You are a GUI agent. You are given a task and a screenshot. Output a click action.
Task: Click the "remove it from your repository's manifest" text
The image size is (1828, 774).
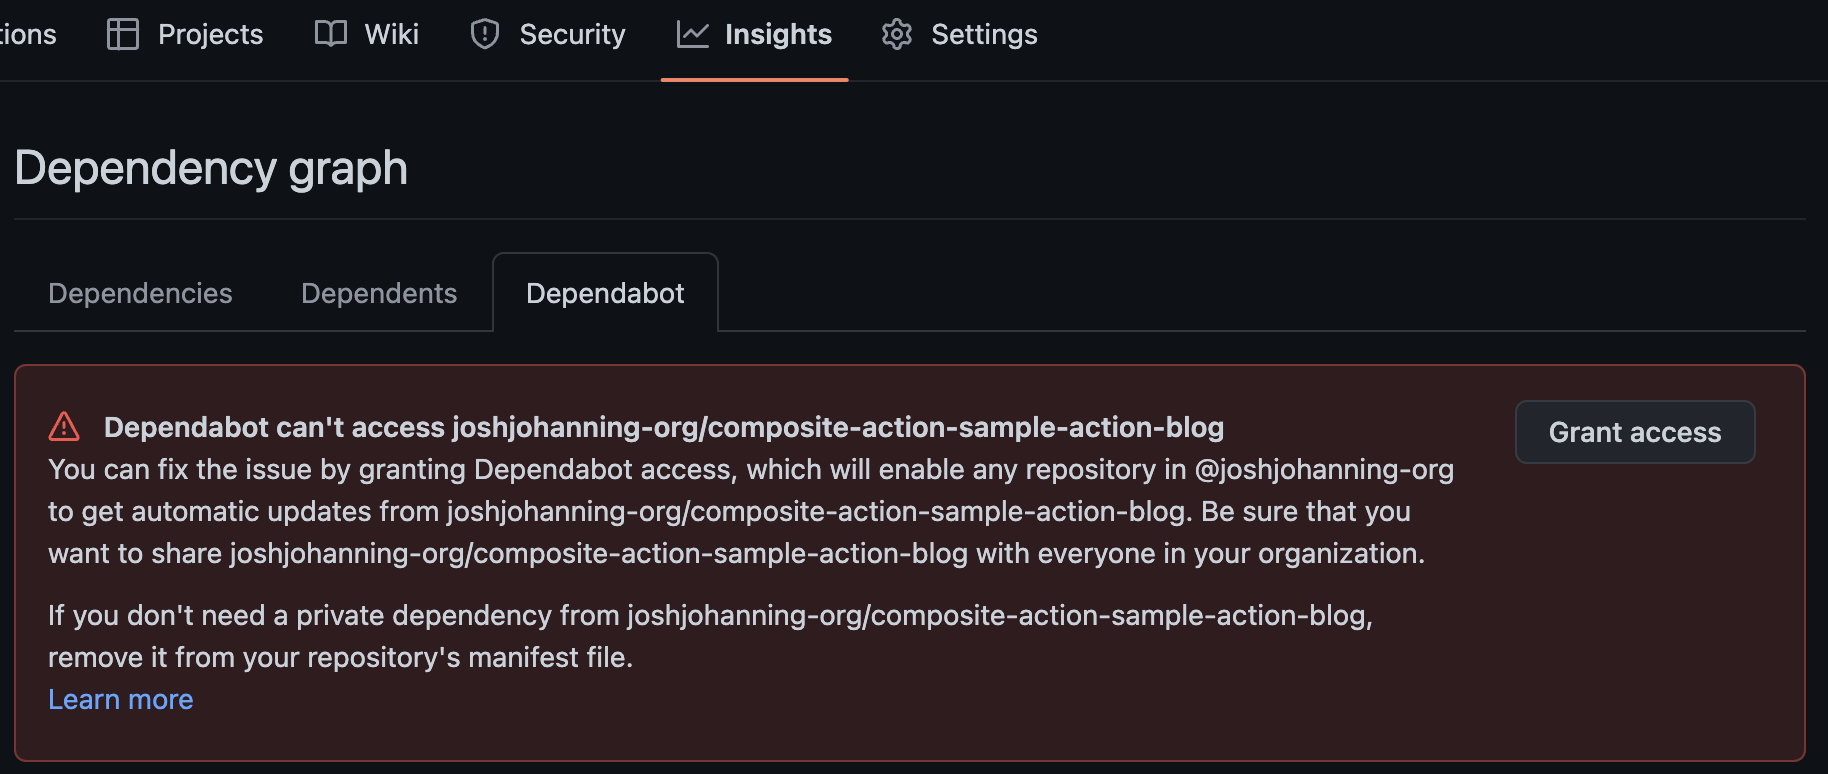click(x=340, y=657)
